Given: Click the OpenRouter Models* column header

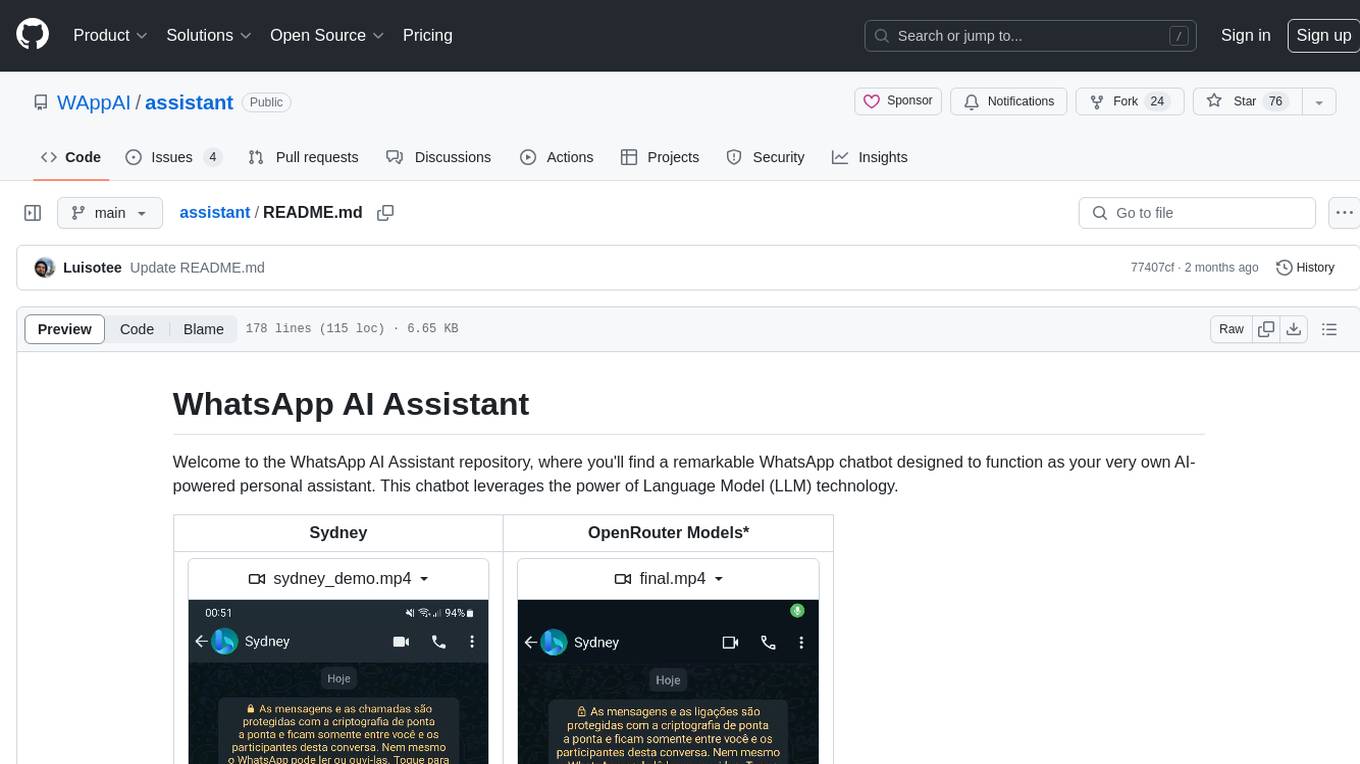Looking at the screenshot, I should coord(668,532).
